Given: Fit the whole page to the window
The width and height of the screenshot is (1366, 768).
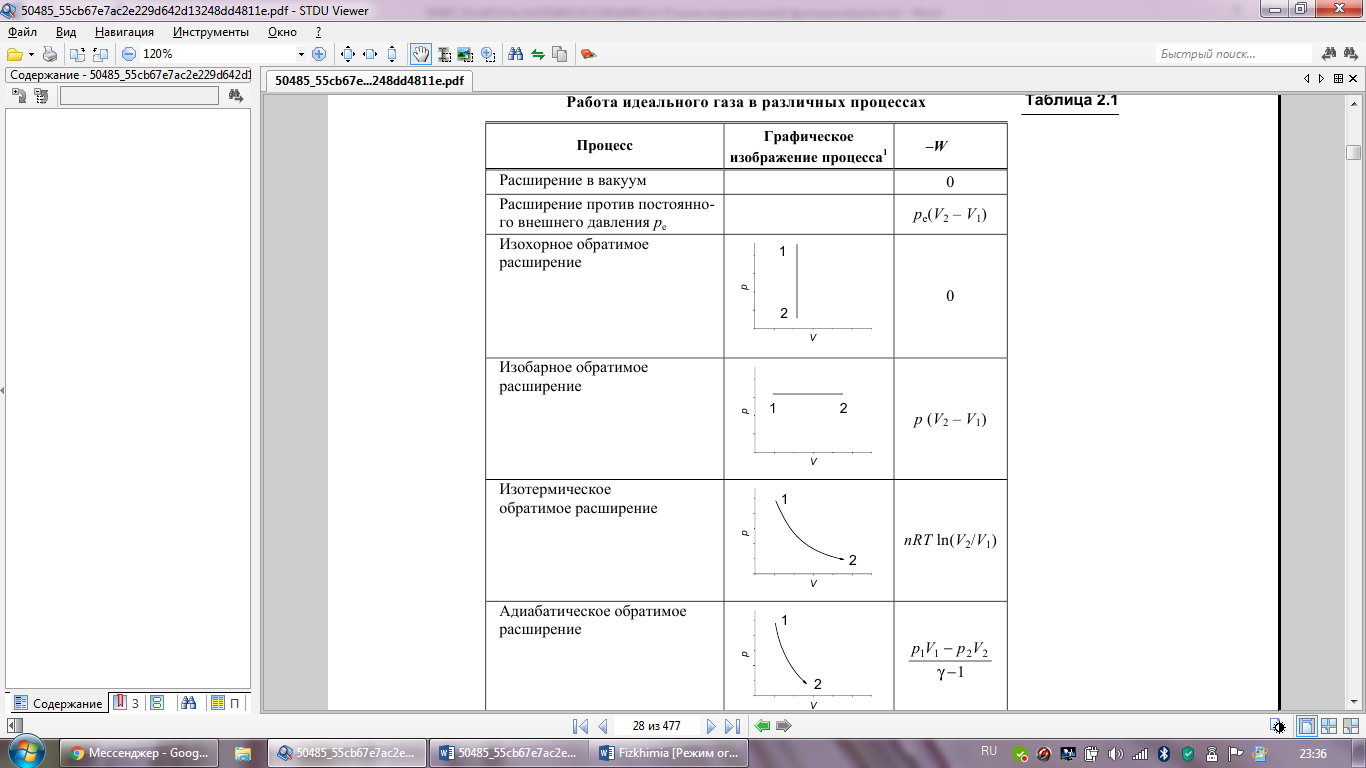Looking at the screenshot, I should [348, 54].
